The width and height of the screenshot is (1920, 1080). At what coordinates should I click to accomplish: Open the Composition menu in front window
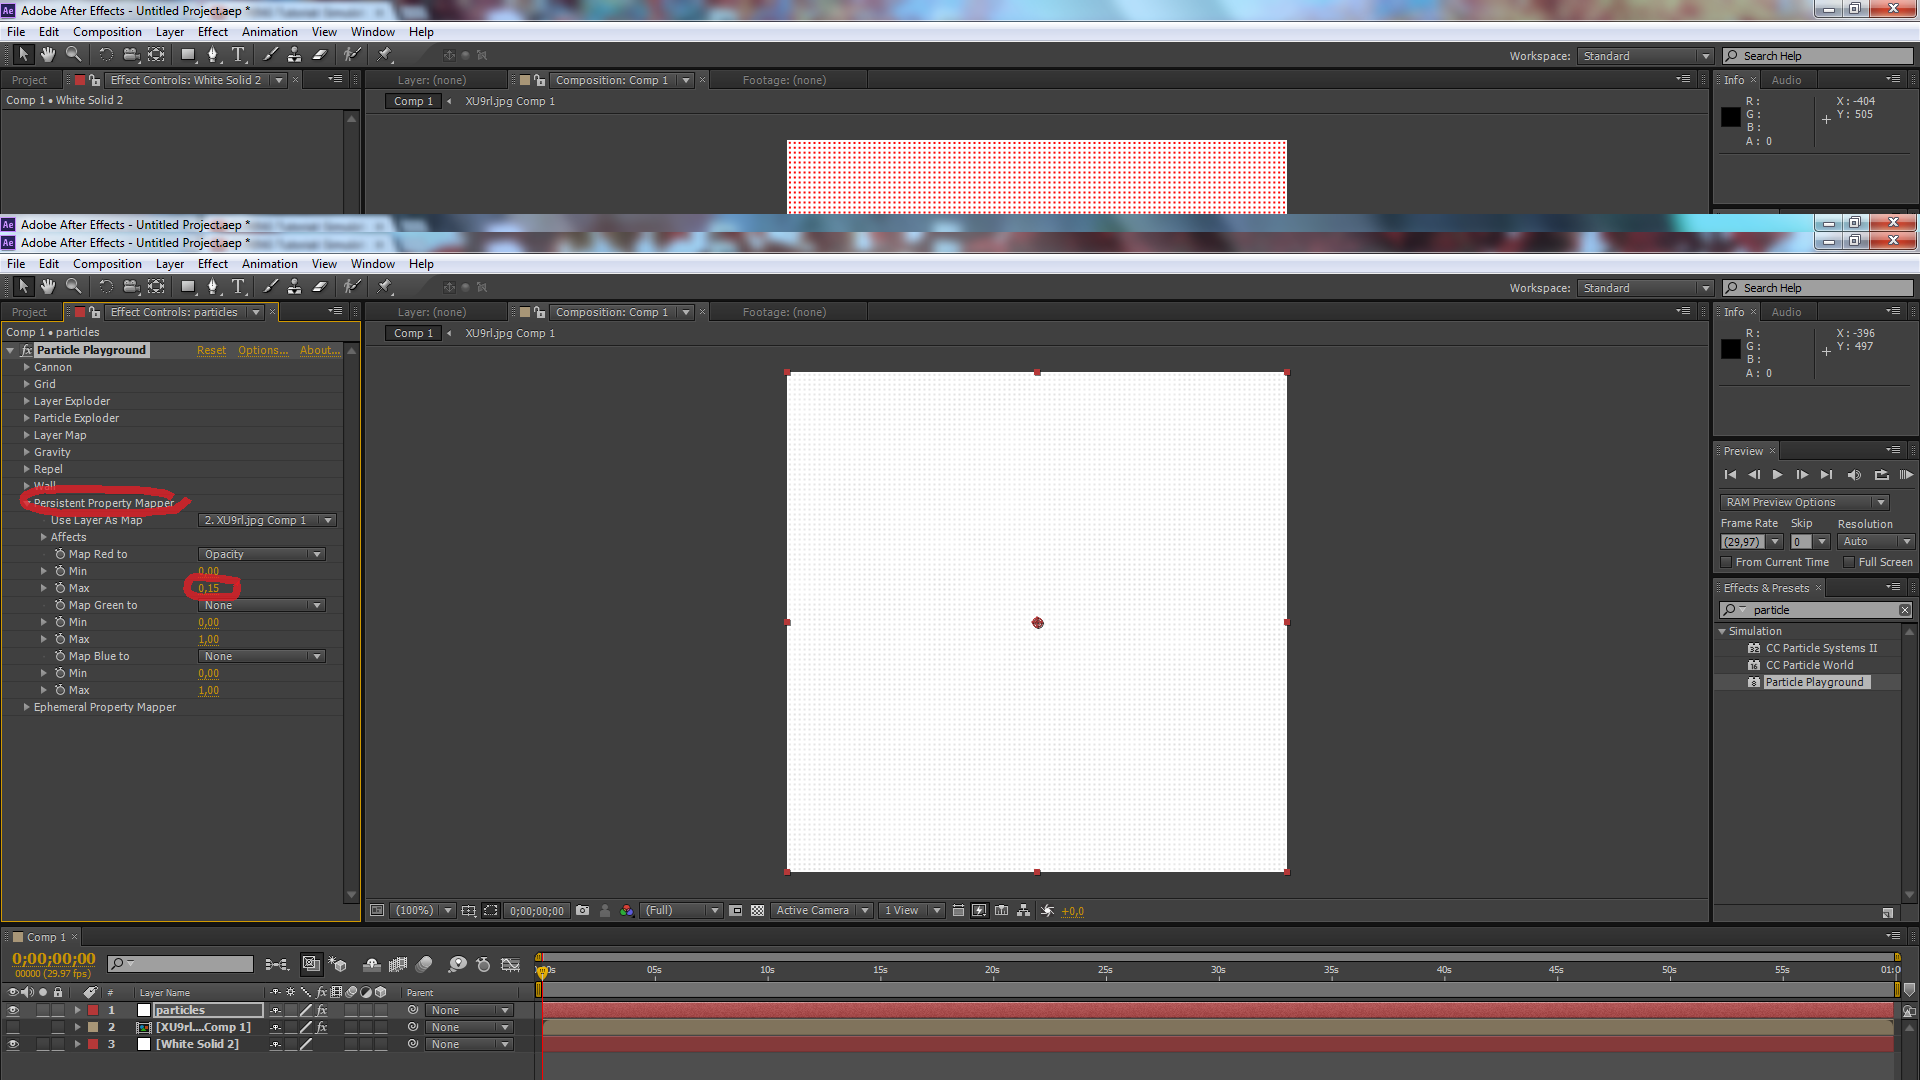click(x=107, y=264)
